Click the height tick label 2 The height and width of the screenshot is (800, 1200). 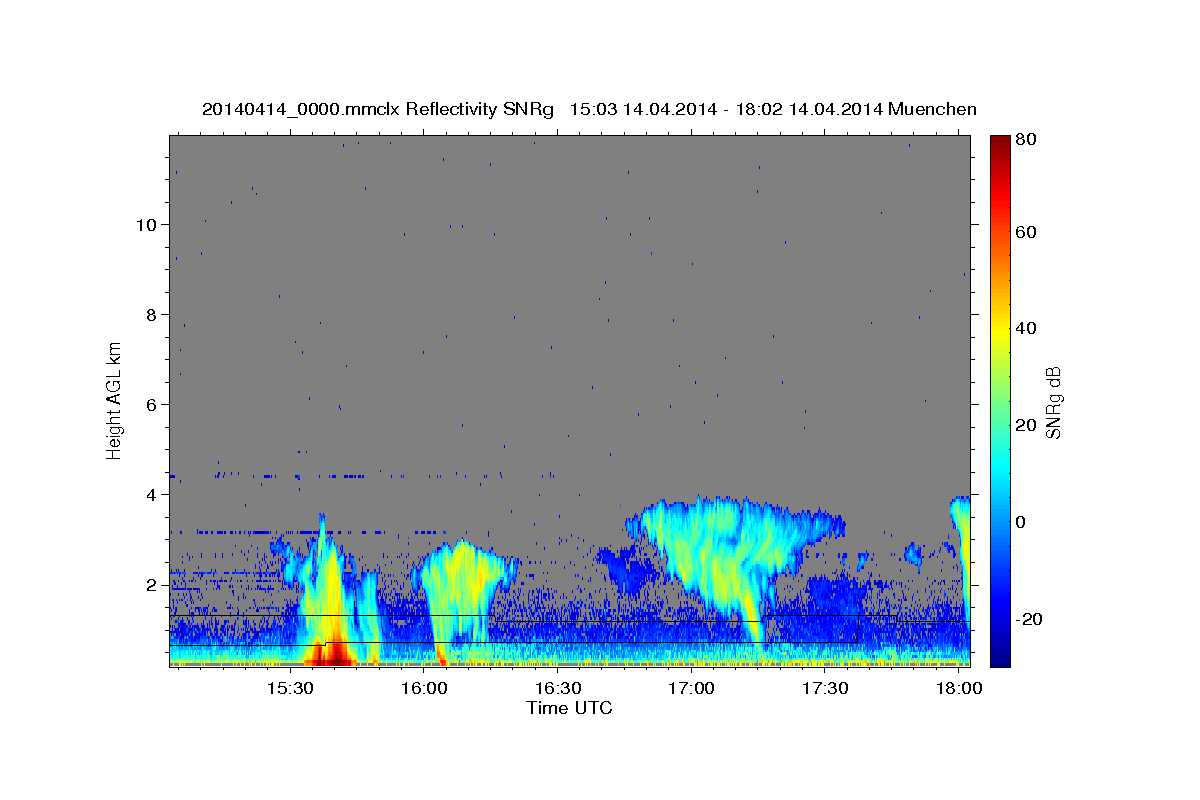(152, 584)
